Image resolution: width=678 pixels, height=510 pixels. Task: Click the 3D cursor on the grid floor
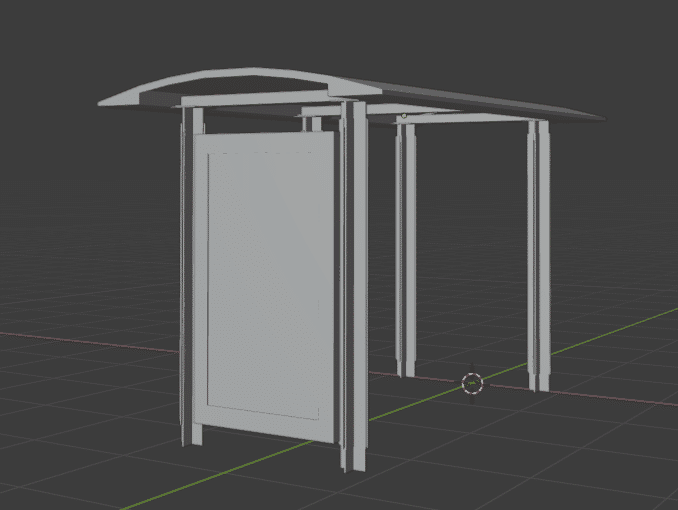[472, 382]
